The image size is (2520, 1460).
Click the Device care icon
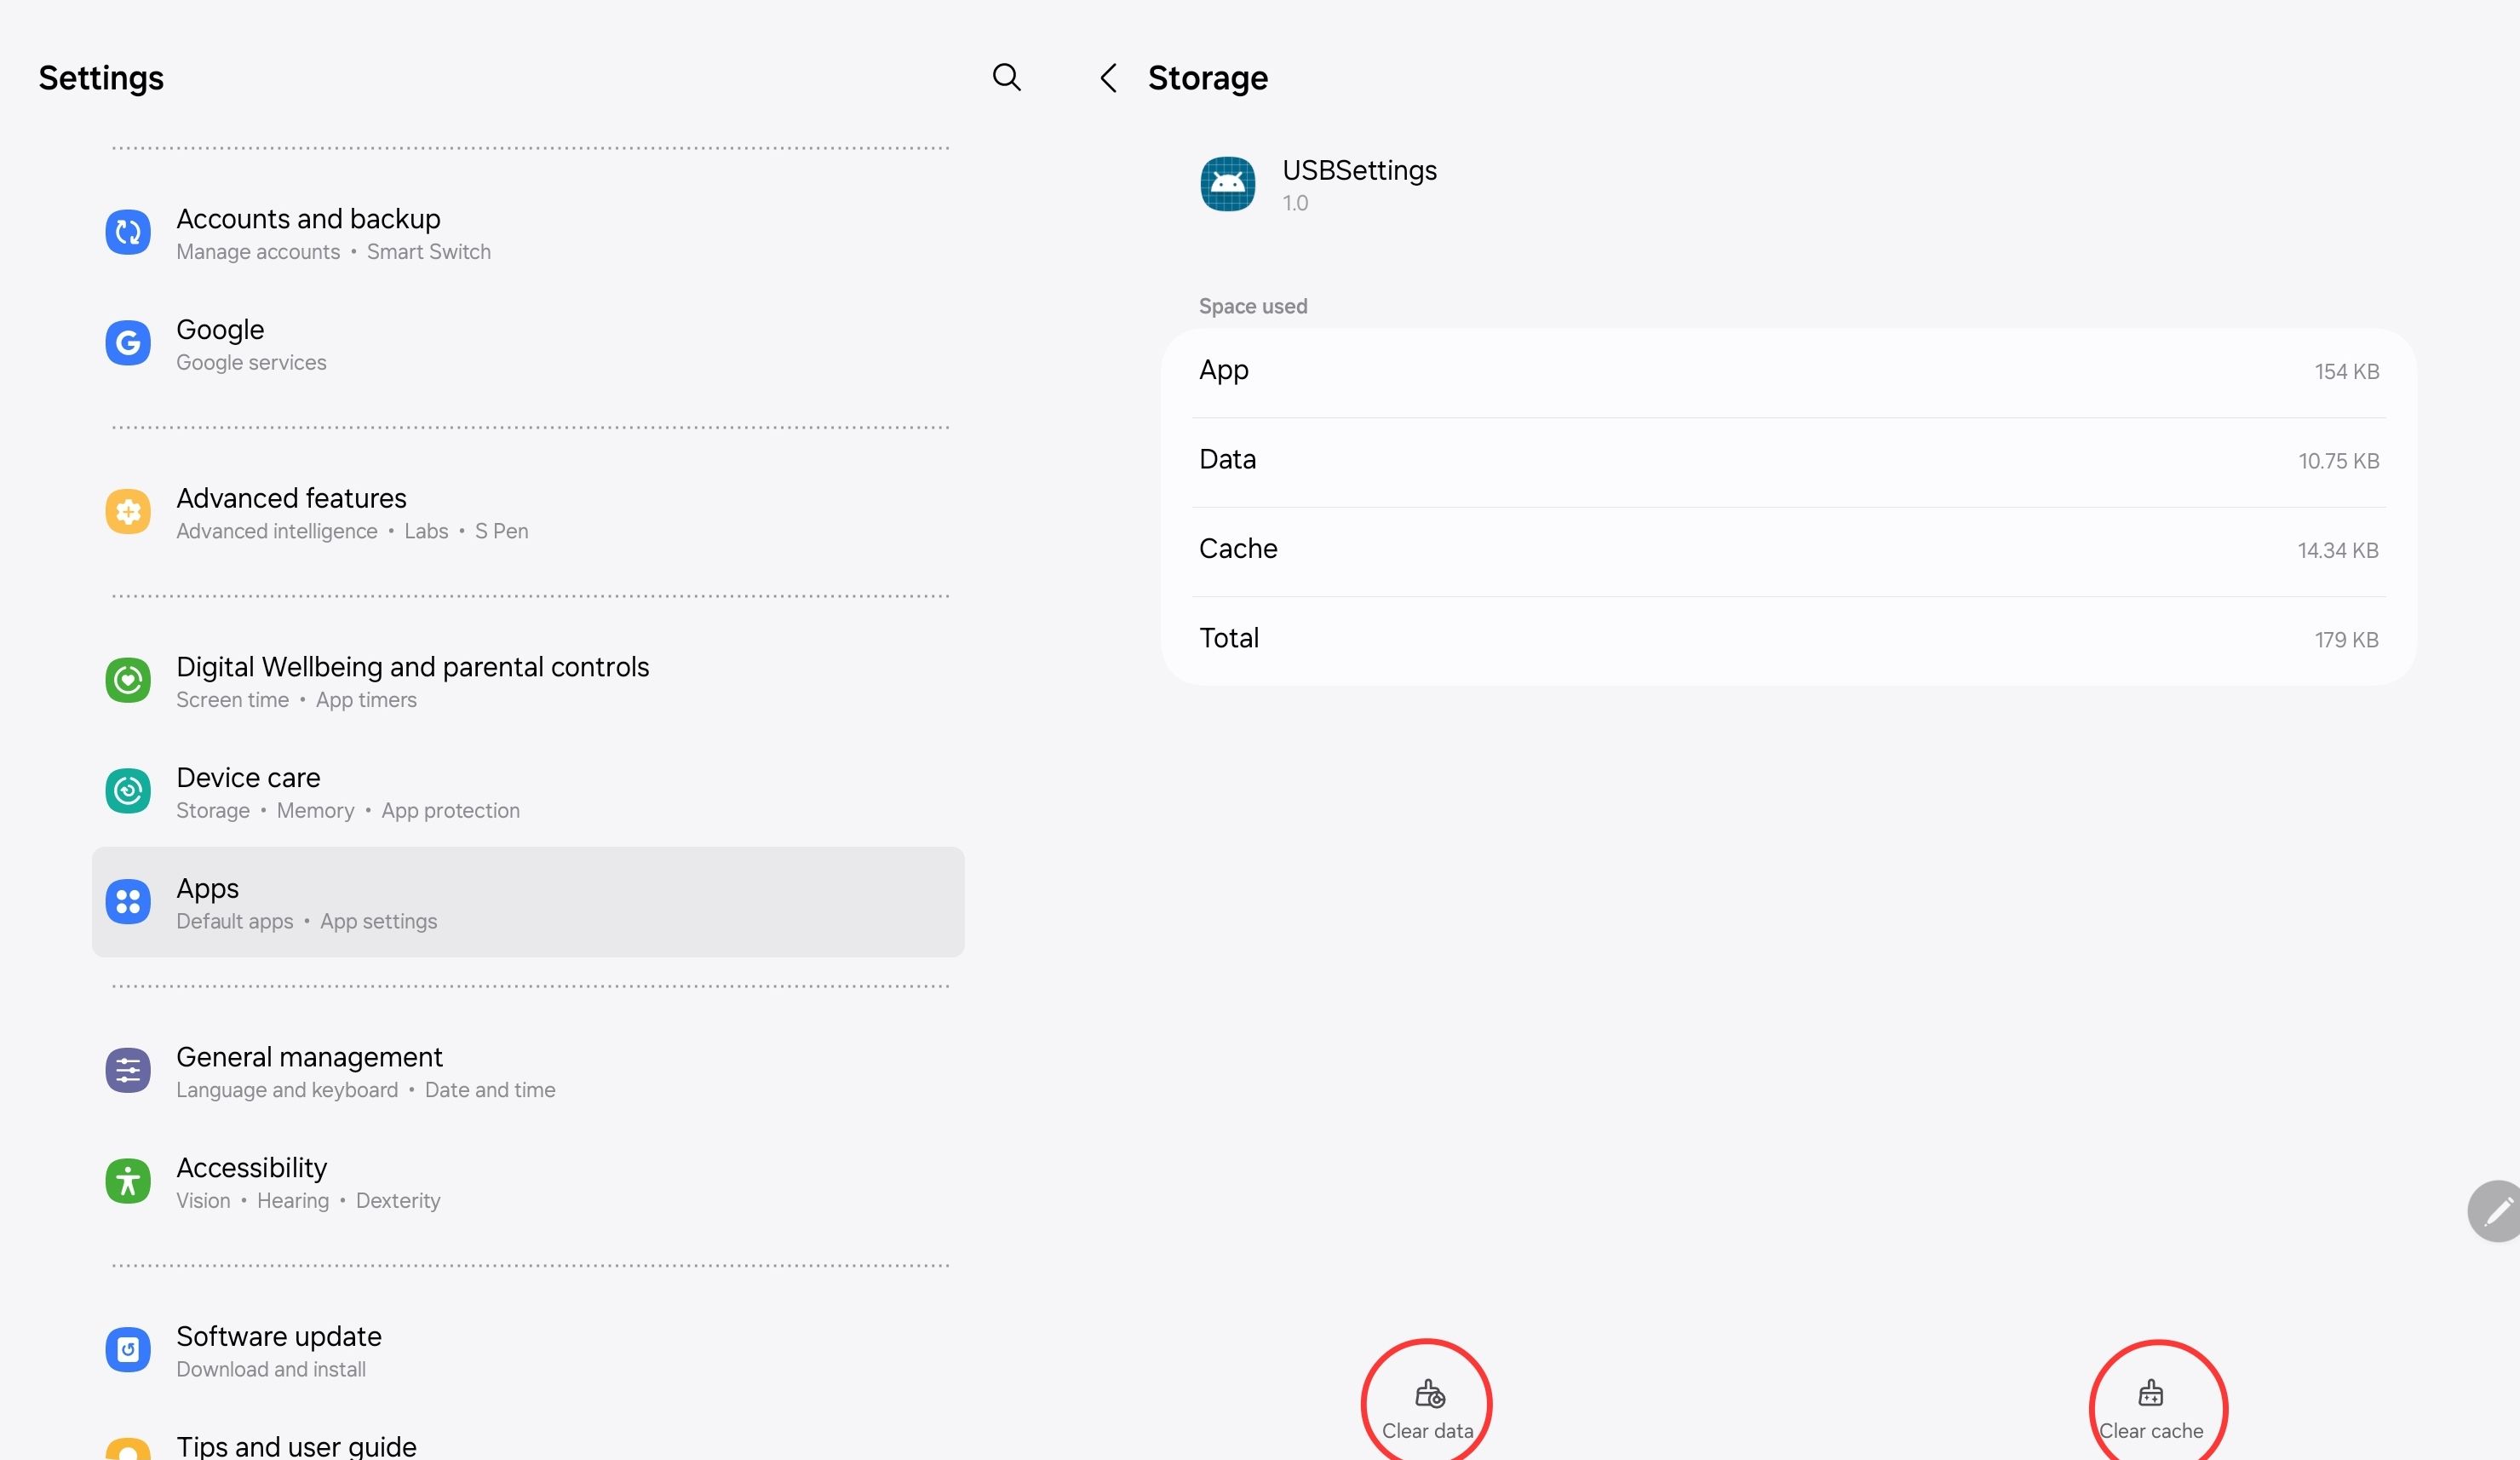point(128,791)
